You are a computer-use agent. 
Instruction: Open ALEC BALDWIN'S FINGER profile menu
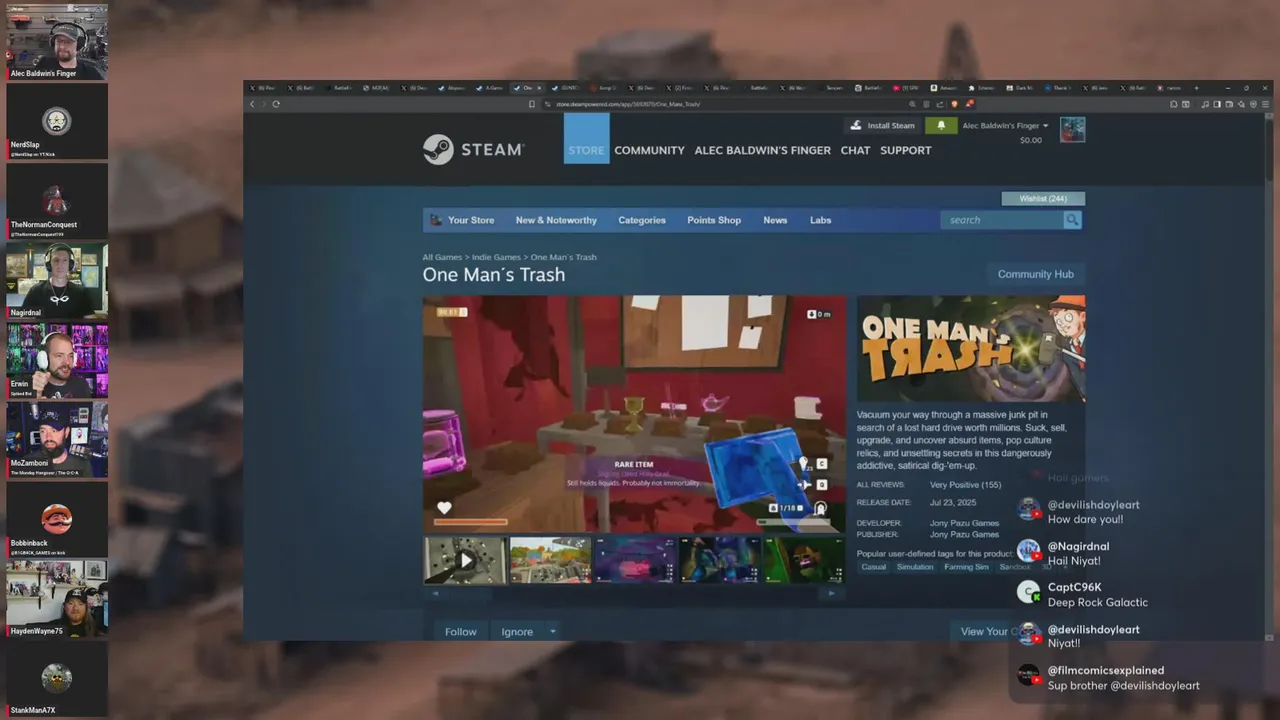762,150
